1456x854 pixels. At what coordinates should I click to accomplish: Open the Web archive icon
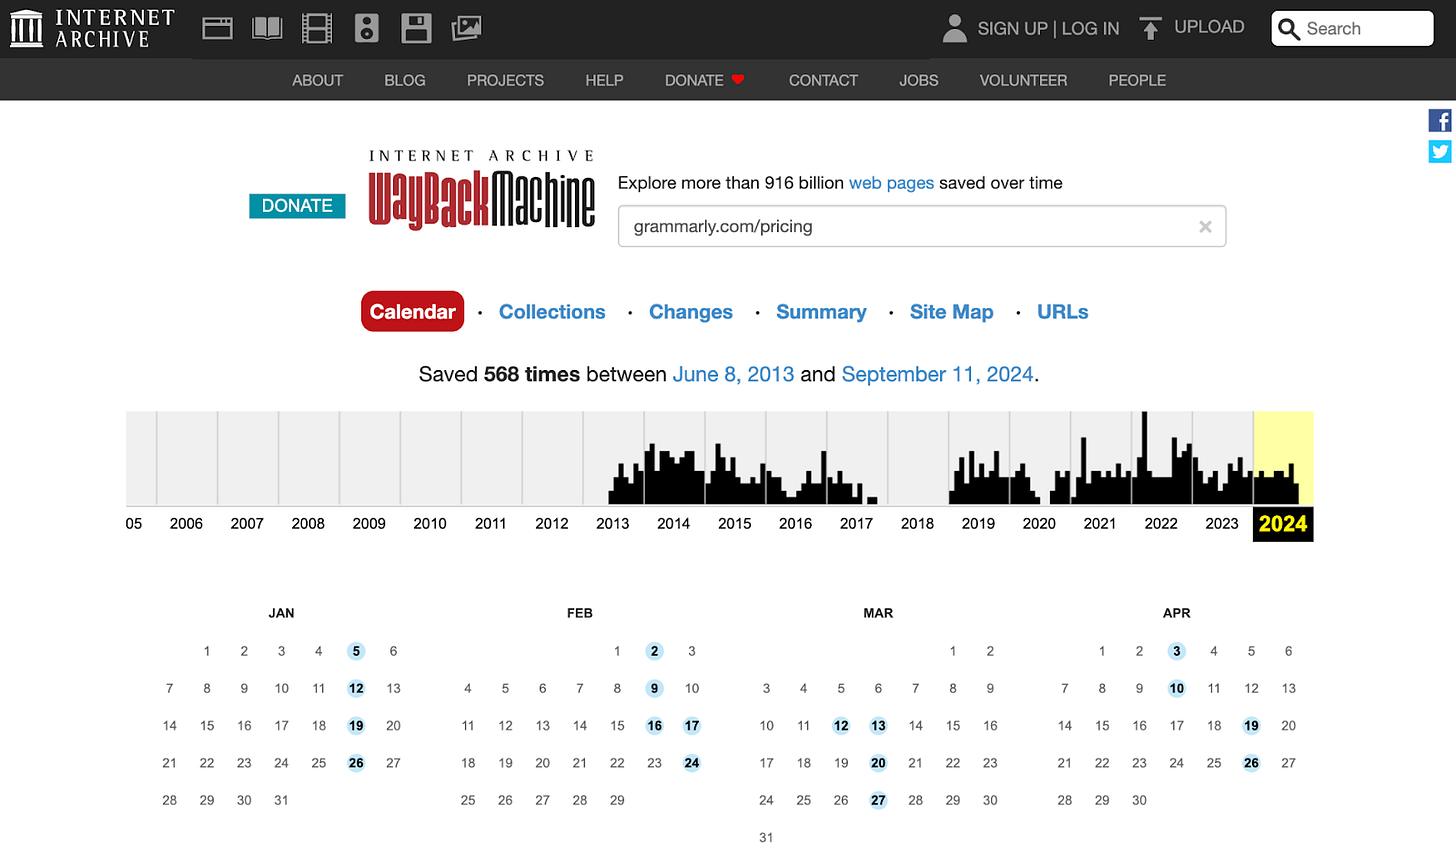pyautogui.click(x=217, y=29)
